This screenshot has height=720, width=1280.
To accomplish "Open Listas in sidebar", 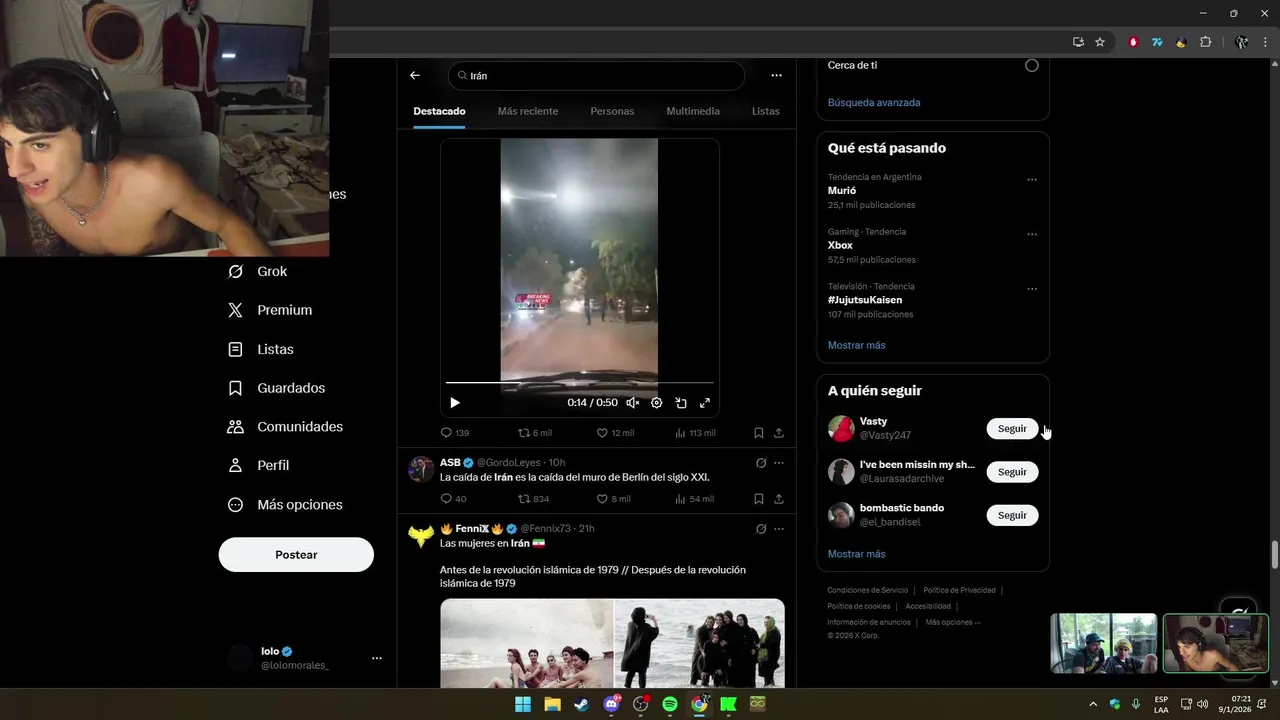I will coord(262,349).
